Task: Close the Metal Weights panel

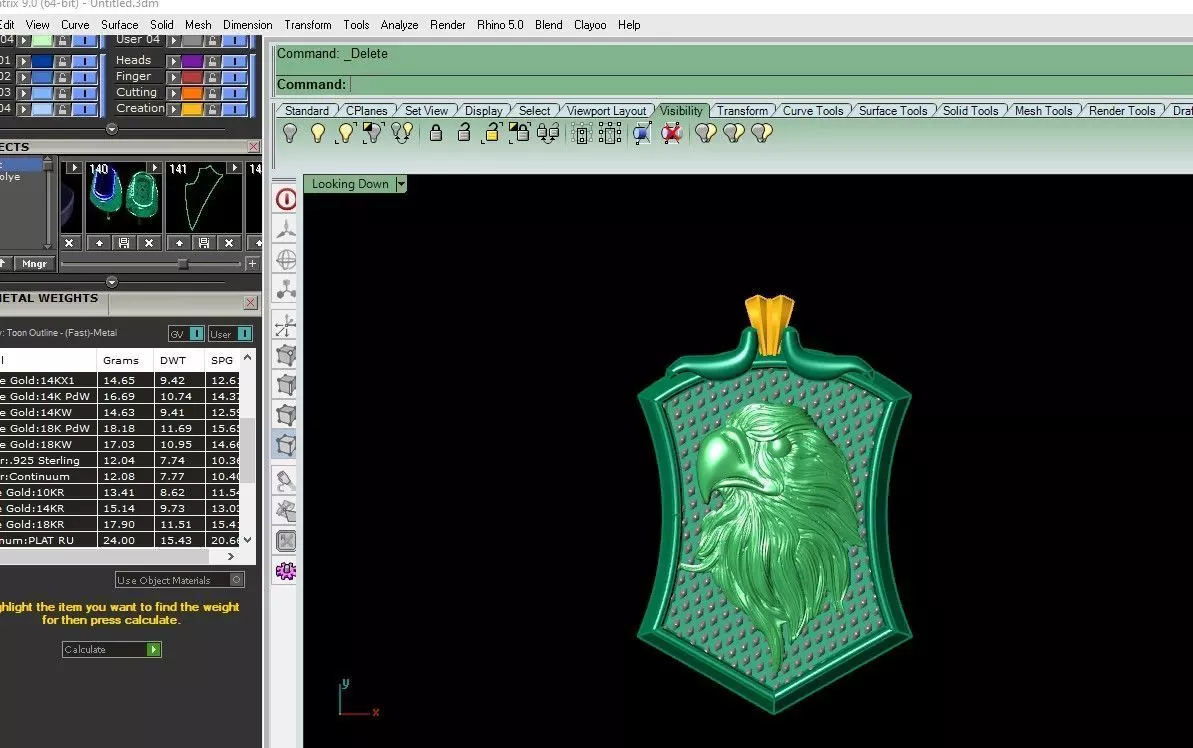Action: [x=250, y=303]
